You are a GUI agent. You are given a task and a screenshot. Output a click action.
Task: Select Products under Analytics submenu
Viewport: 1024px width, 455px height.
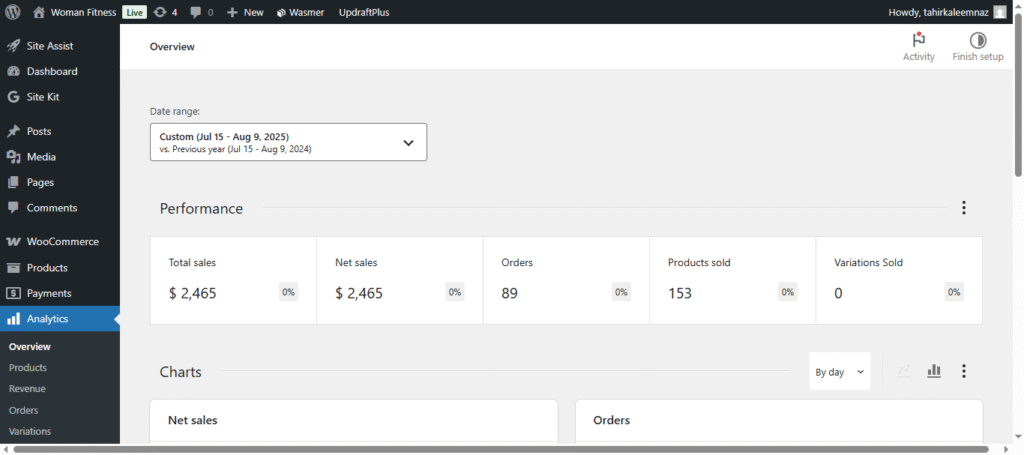[28, 368]
